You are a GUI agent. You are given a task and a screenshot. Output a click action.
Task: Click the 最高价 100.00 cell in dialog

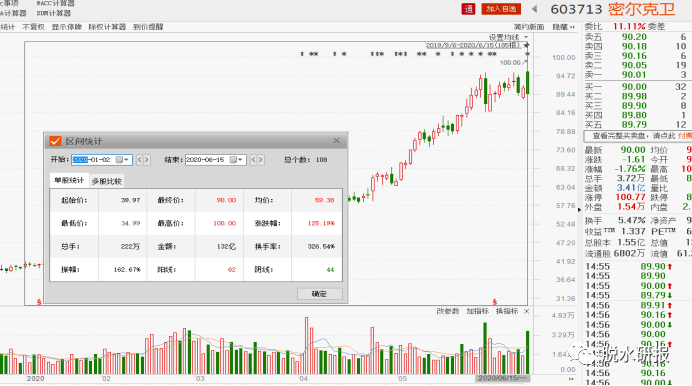[225, 223]
